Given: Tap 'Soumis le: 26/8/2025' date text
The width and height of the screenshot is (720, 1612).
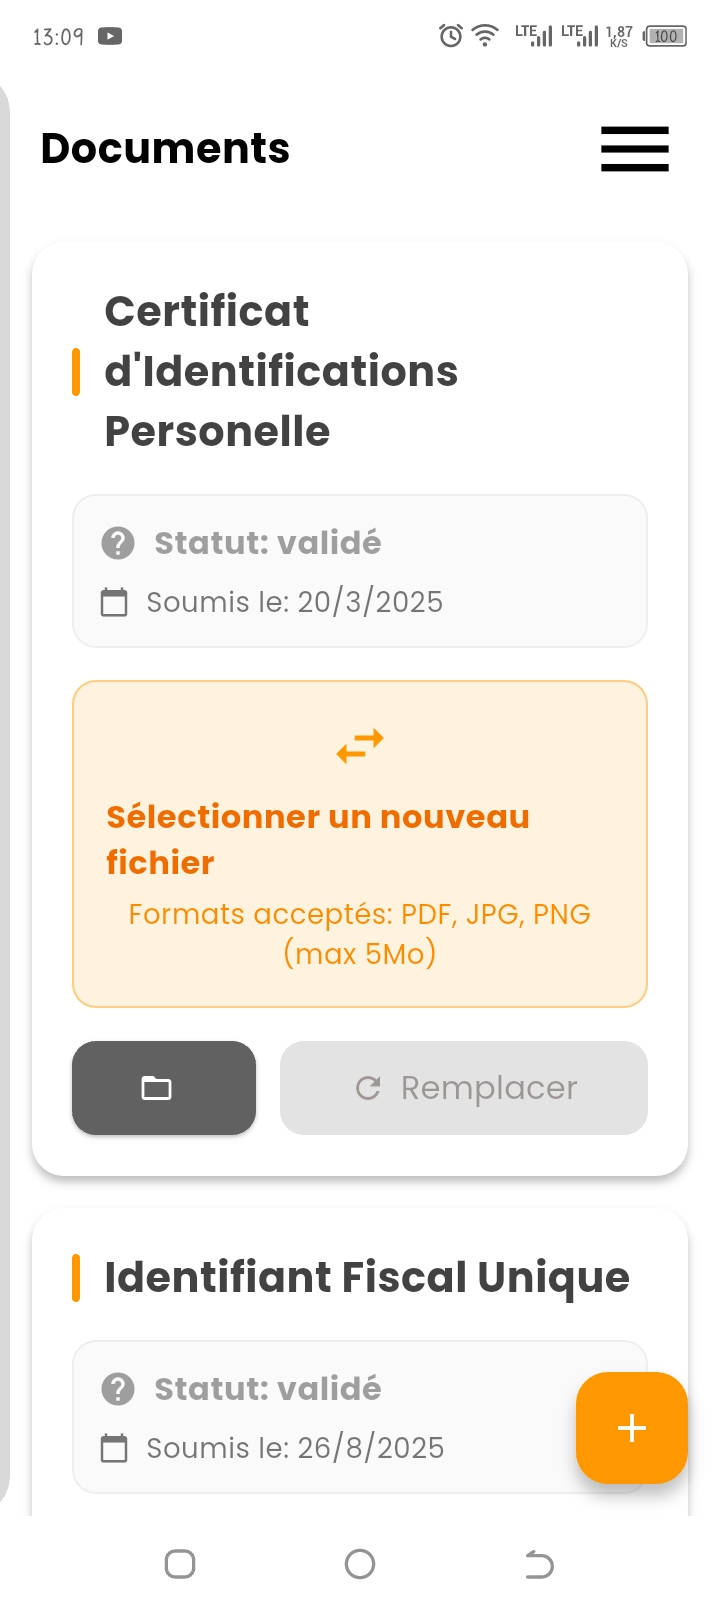Looking at the screenshot, I should [x=295, y=1448].
